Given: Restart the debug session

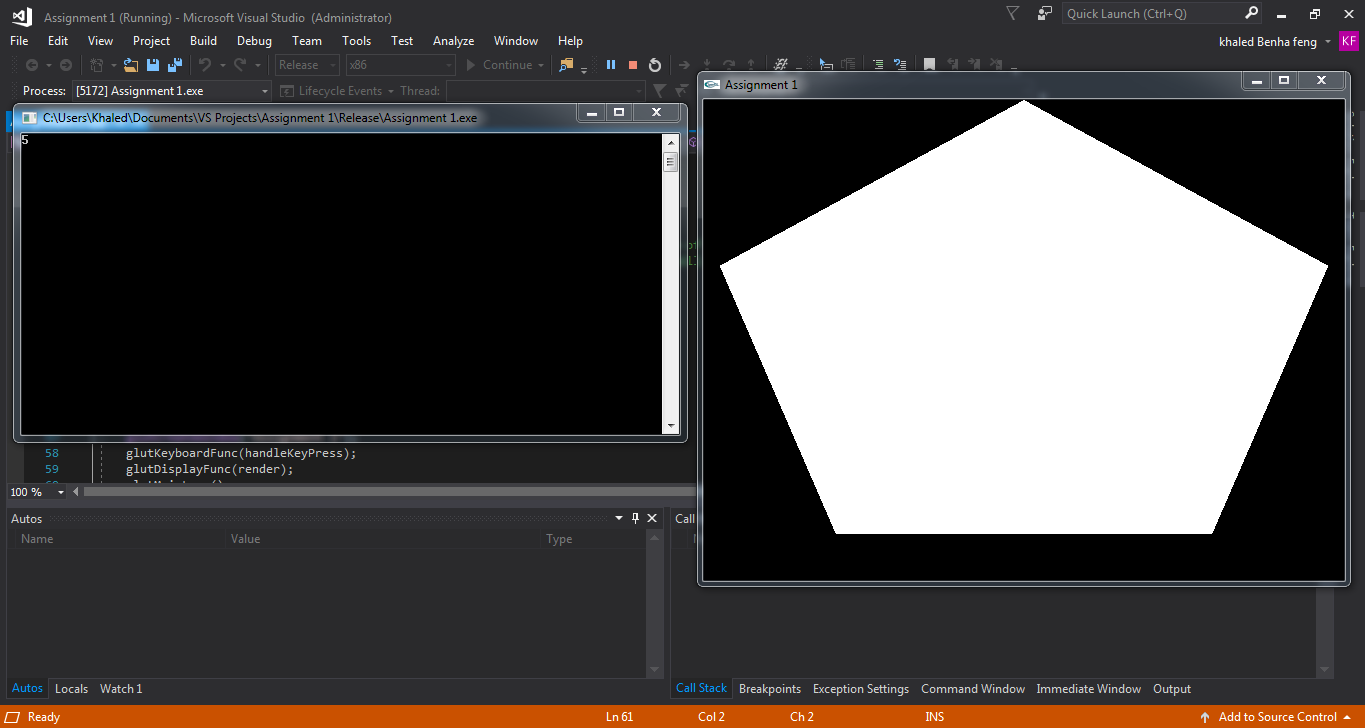Looking at the screenshot, I should pos(655,65).
